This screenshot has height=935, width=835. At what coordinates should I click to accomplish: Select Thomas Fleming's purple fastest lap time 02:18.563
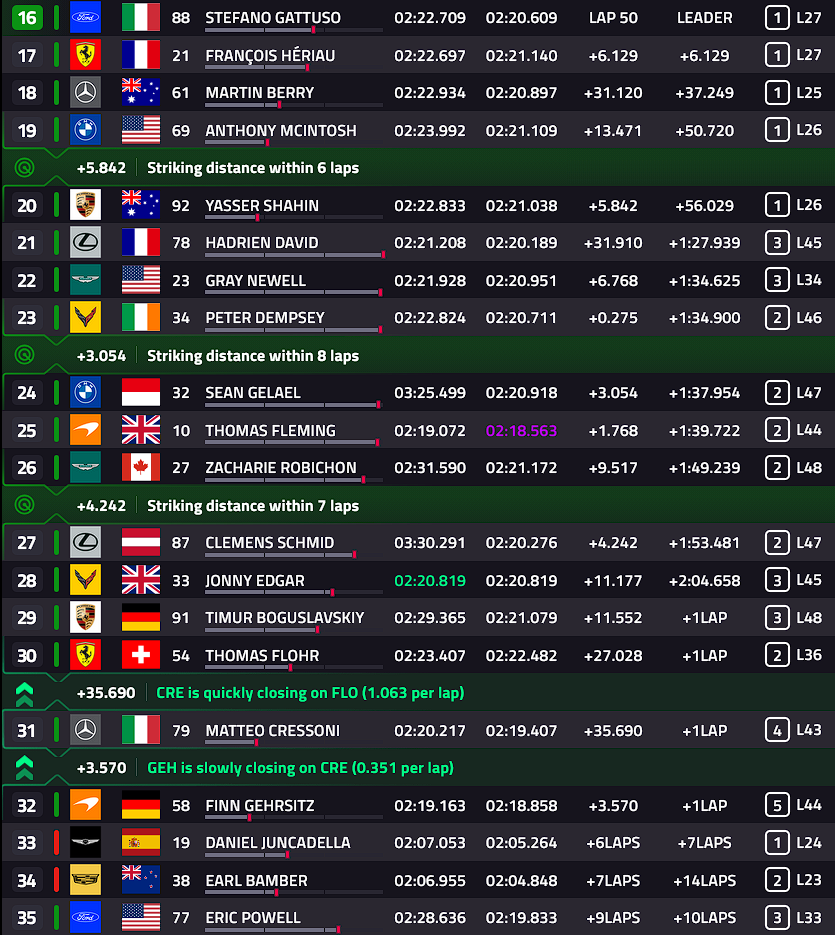tap(521, 431)
